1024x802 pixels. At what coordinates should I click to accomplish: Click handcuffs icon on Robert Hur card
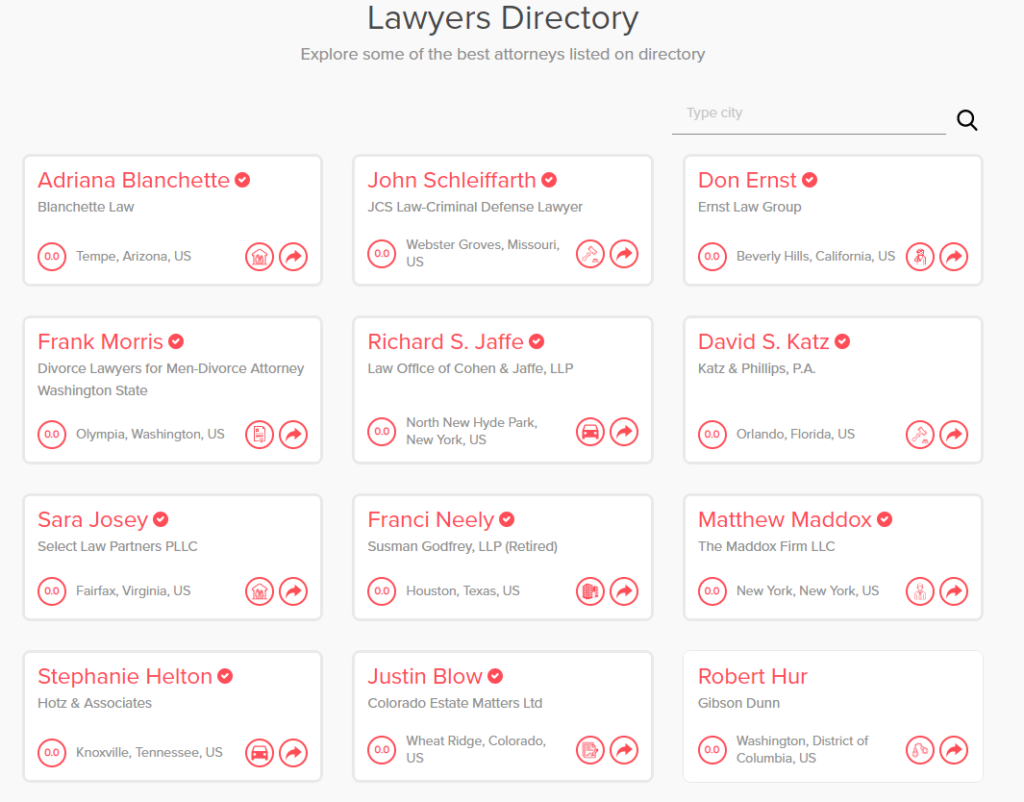click(x=920, y=749)
